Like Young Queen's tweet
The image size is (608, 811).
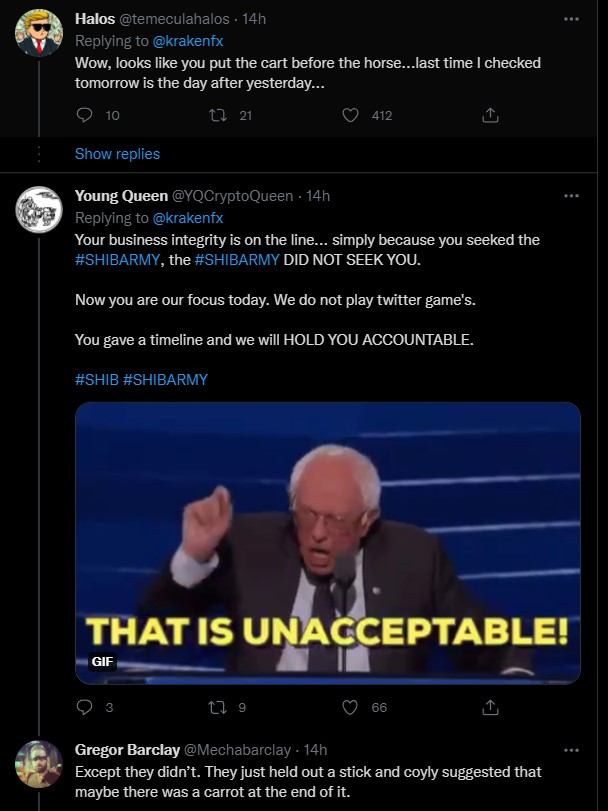coord(350,708)
